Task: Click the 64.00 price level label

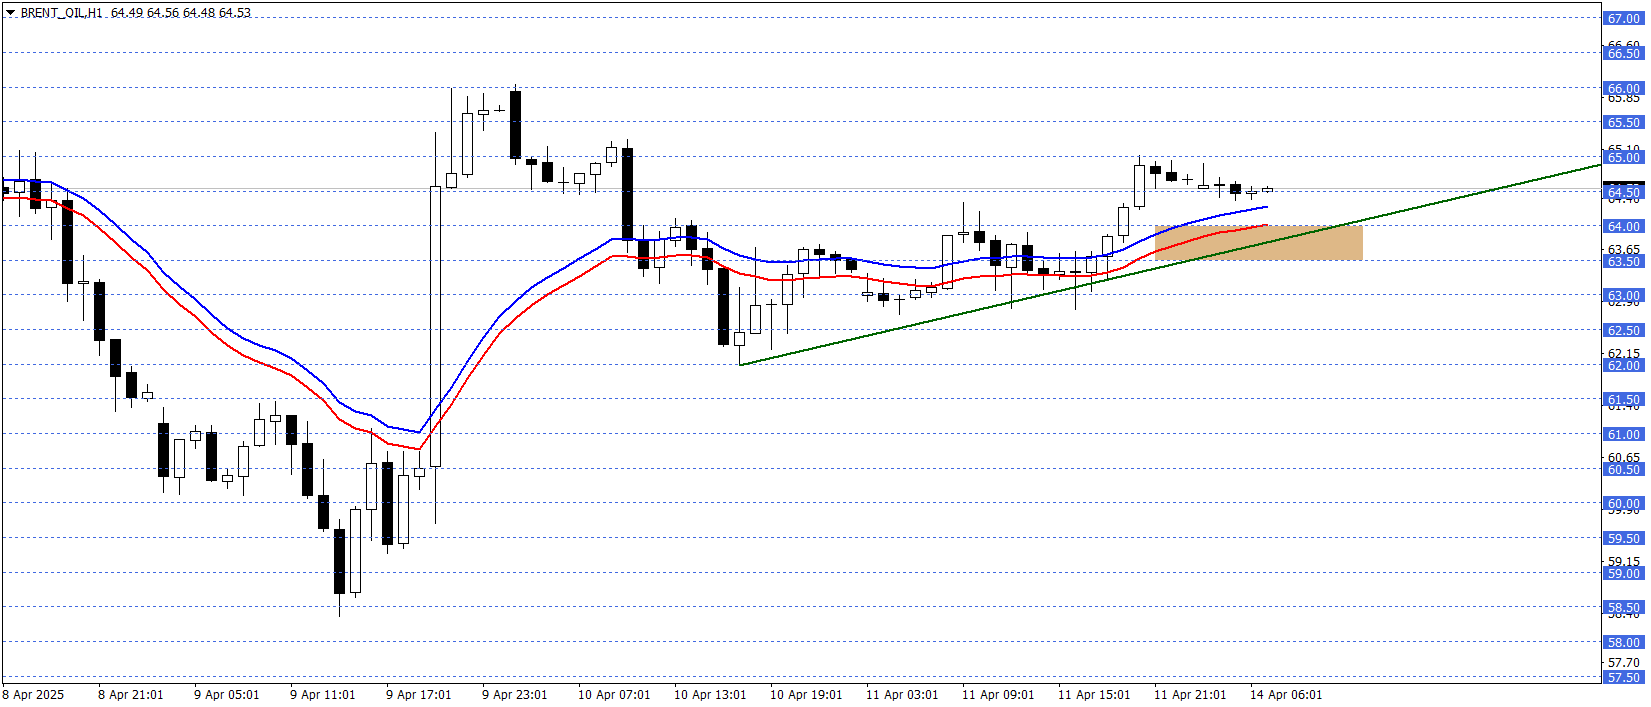Action: tap(1623, 226)
